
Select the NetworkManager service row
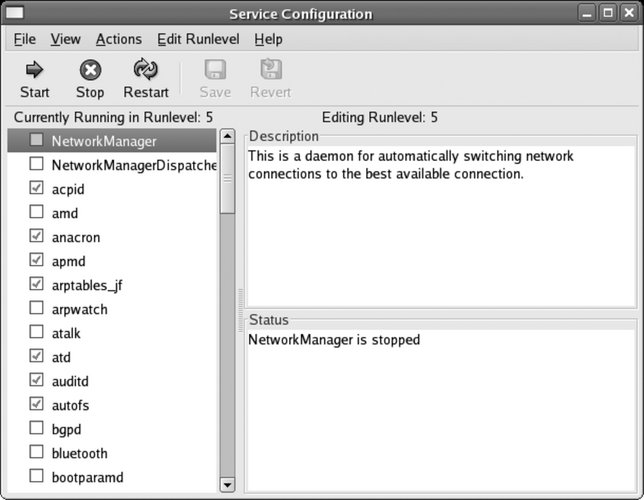tap(103, 141)
